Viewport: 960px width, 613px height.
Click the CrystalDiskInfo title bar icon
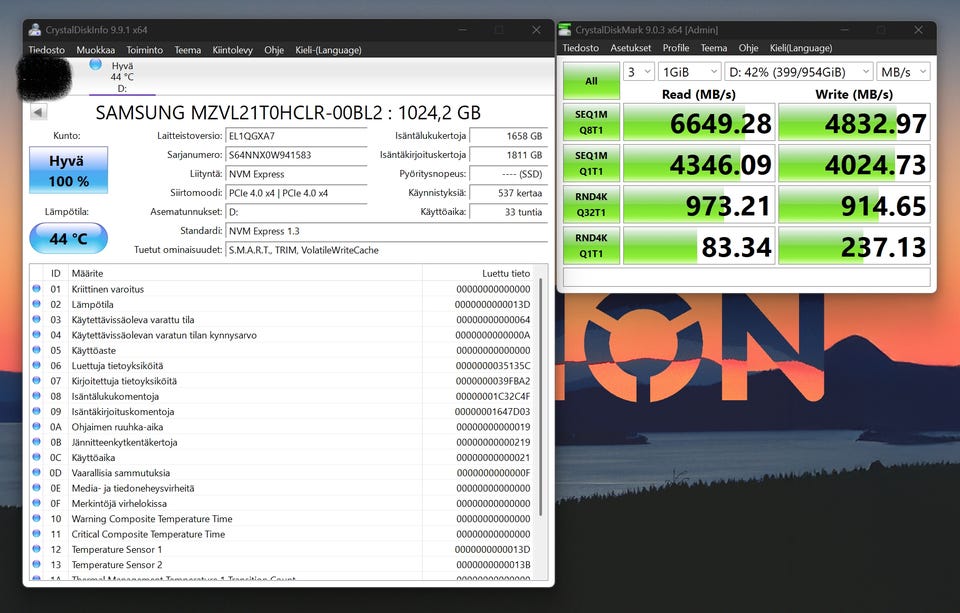35,29
